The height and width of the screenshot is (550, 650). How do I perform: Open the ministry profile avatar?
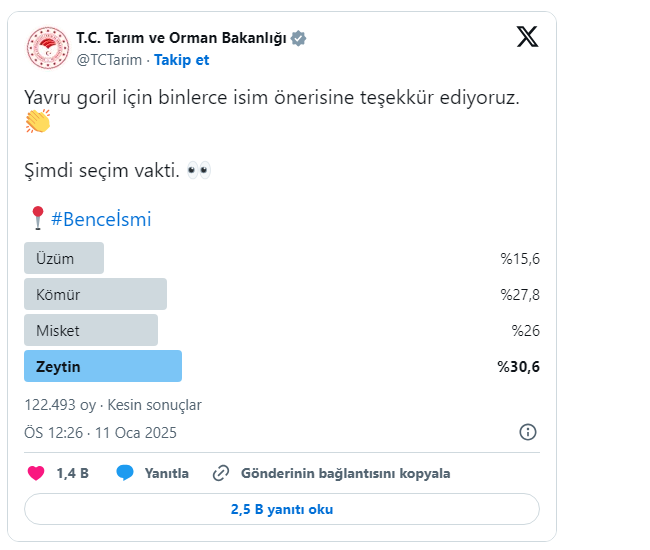point(46,48)
